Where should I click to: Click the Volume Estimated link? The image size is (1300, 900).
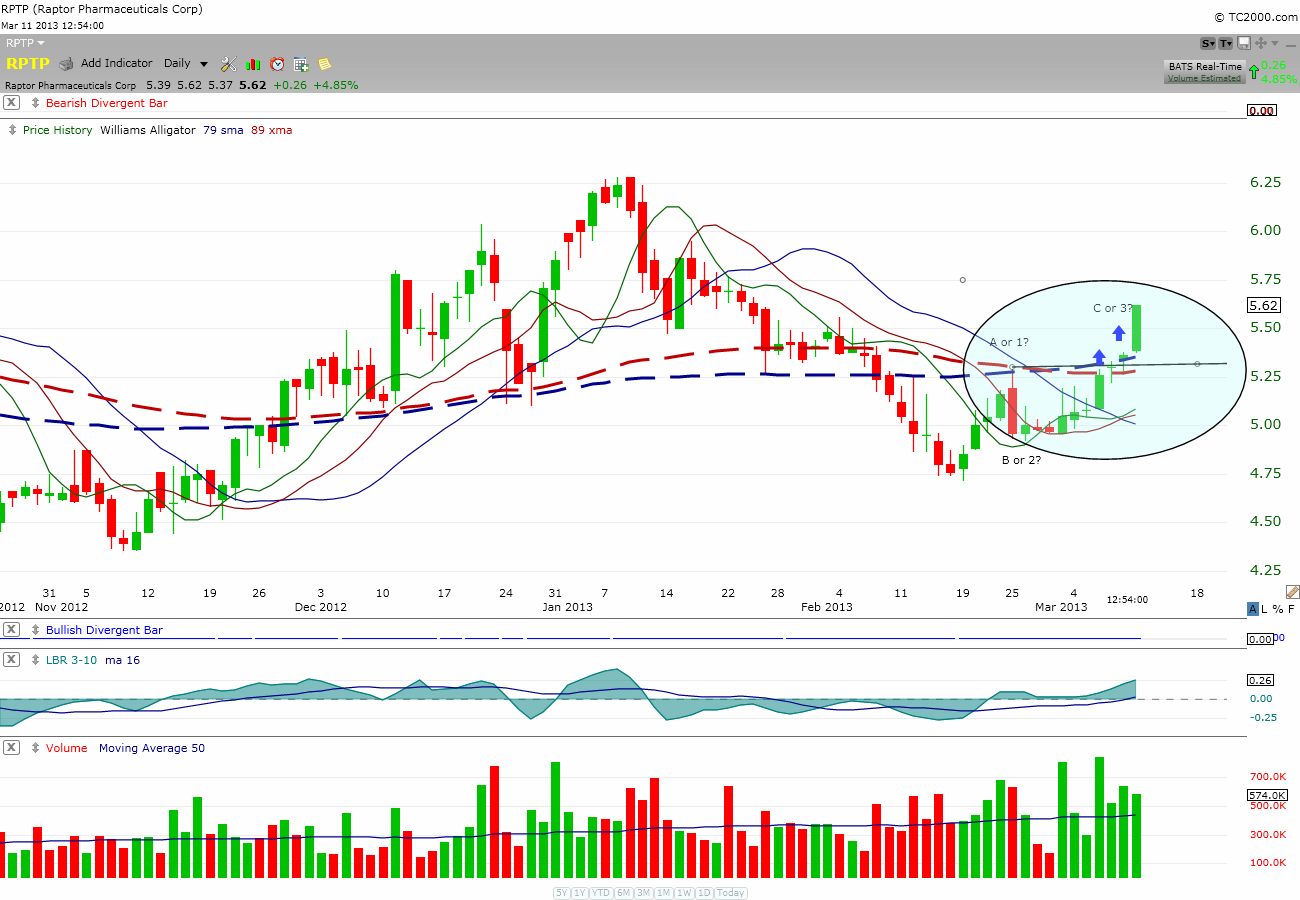point(1204,78)
